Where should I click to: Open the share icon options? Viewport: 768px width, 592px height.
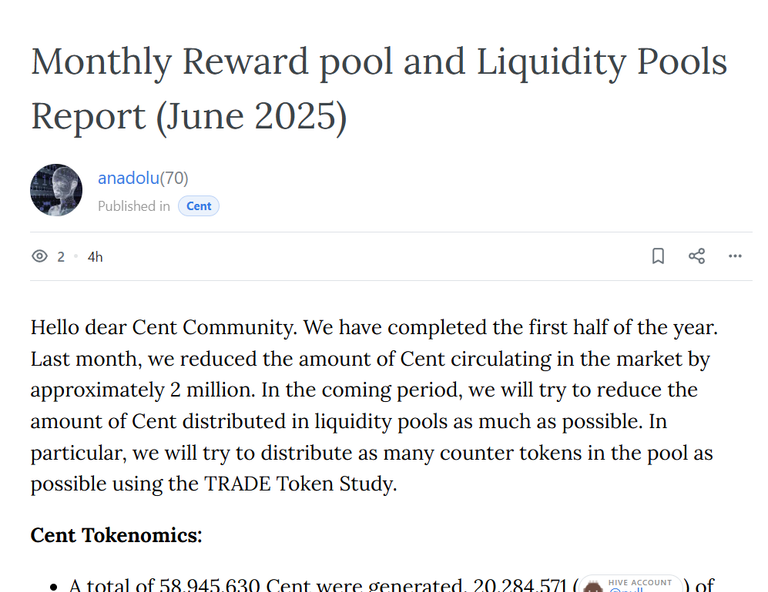pos(696,256)
